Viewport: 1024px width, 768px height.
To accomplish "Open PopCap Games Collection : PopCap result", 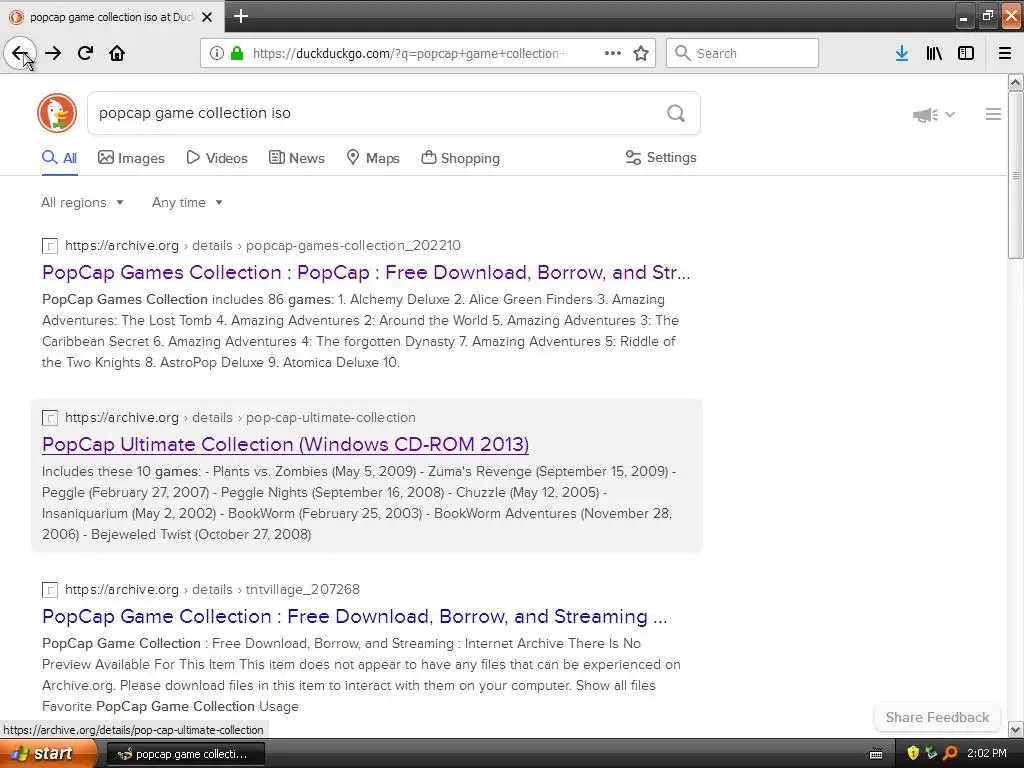I will [366, 272].
